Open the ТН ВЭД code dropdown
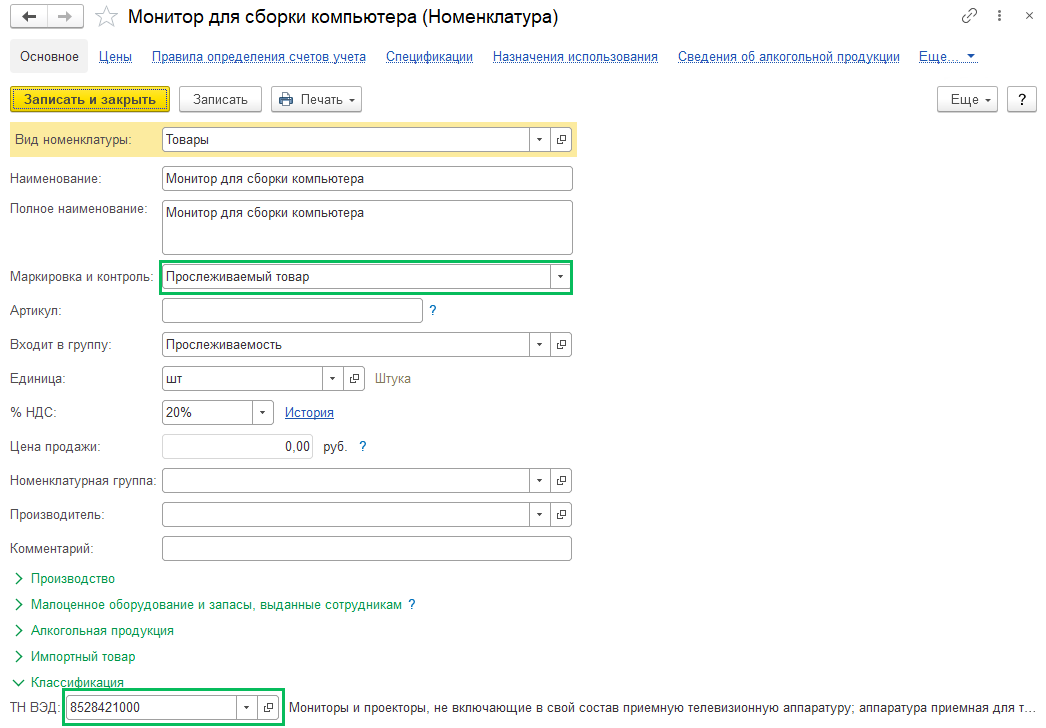The image size is (1046, 728). click(247, 707)
